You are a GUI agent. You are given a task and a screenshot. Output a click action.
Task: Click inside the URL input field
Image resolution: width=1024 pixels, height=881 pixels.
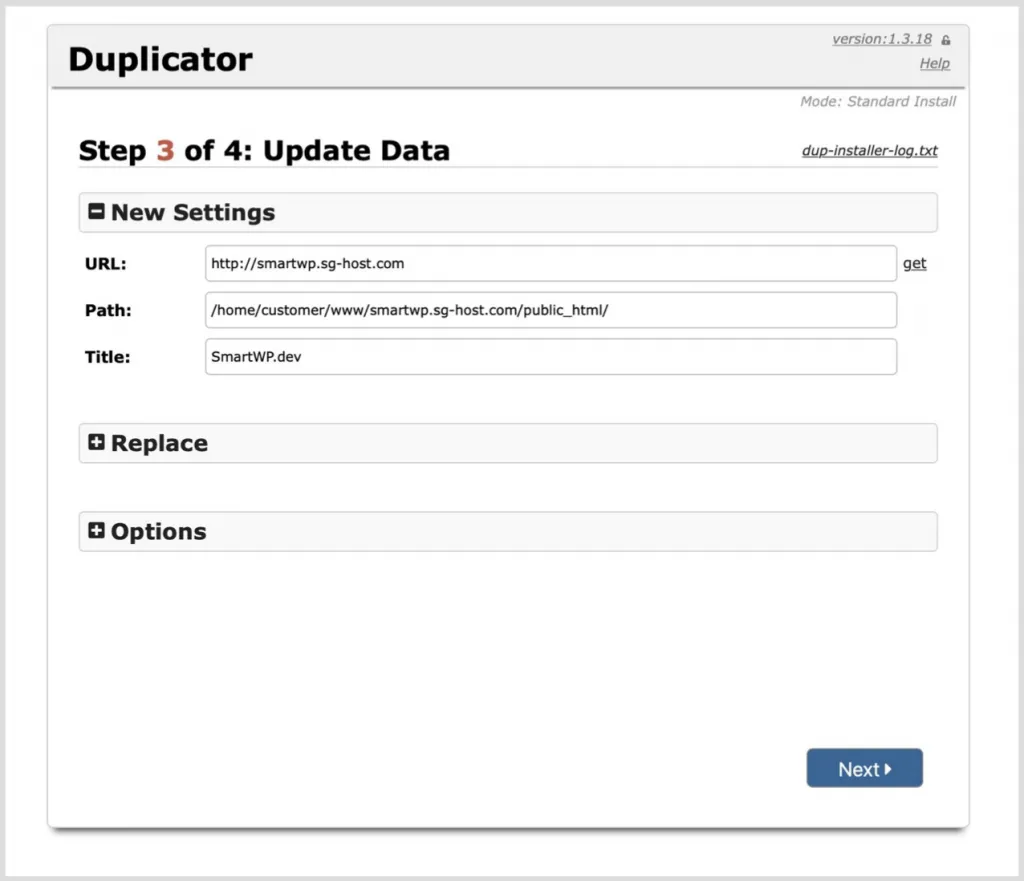550,263
